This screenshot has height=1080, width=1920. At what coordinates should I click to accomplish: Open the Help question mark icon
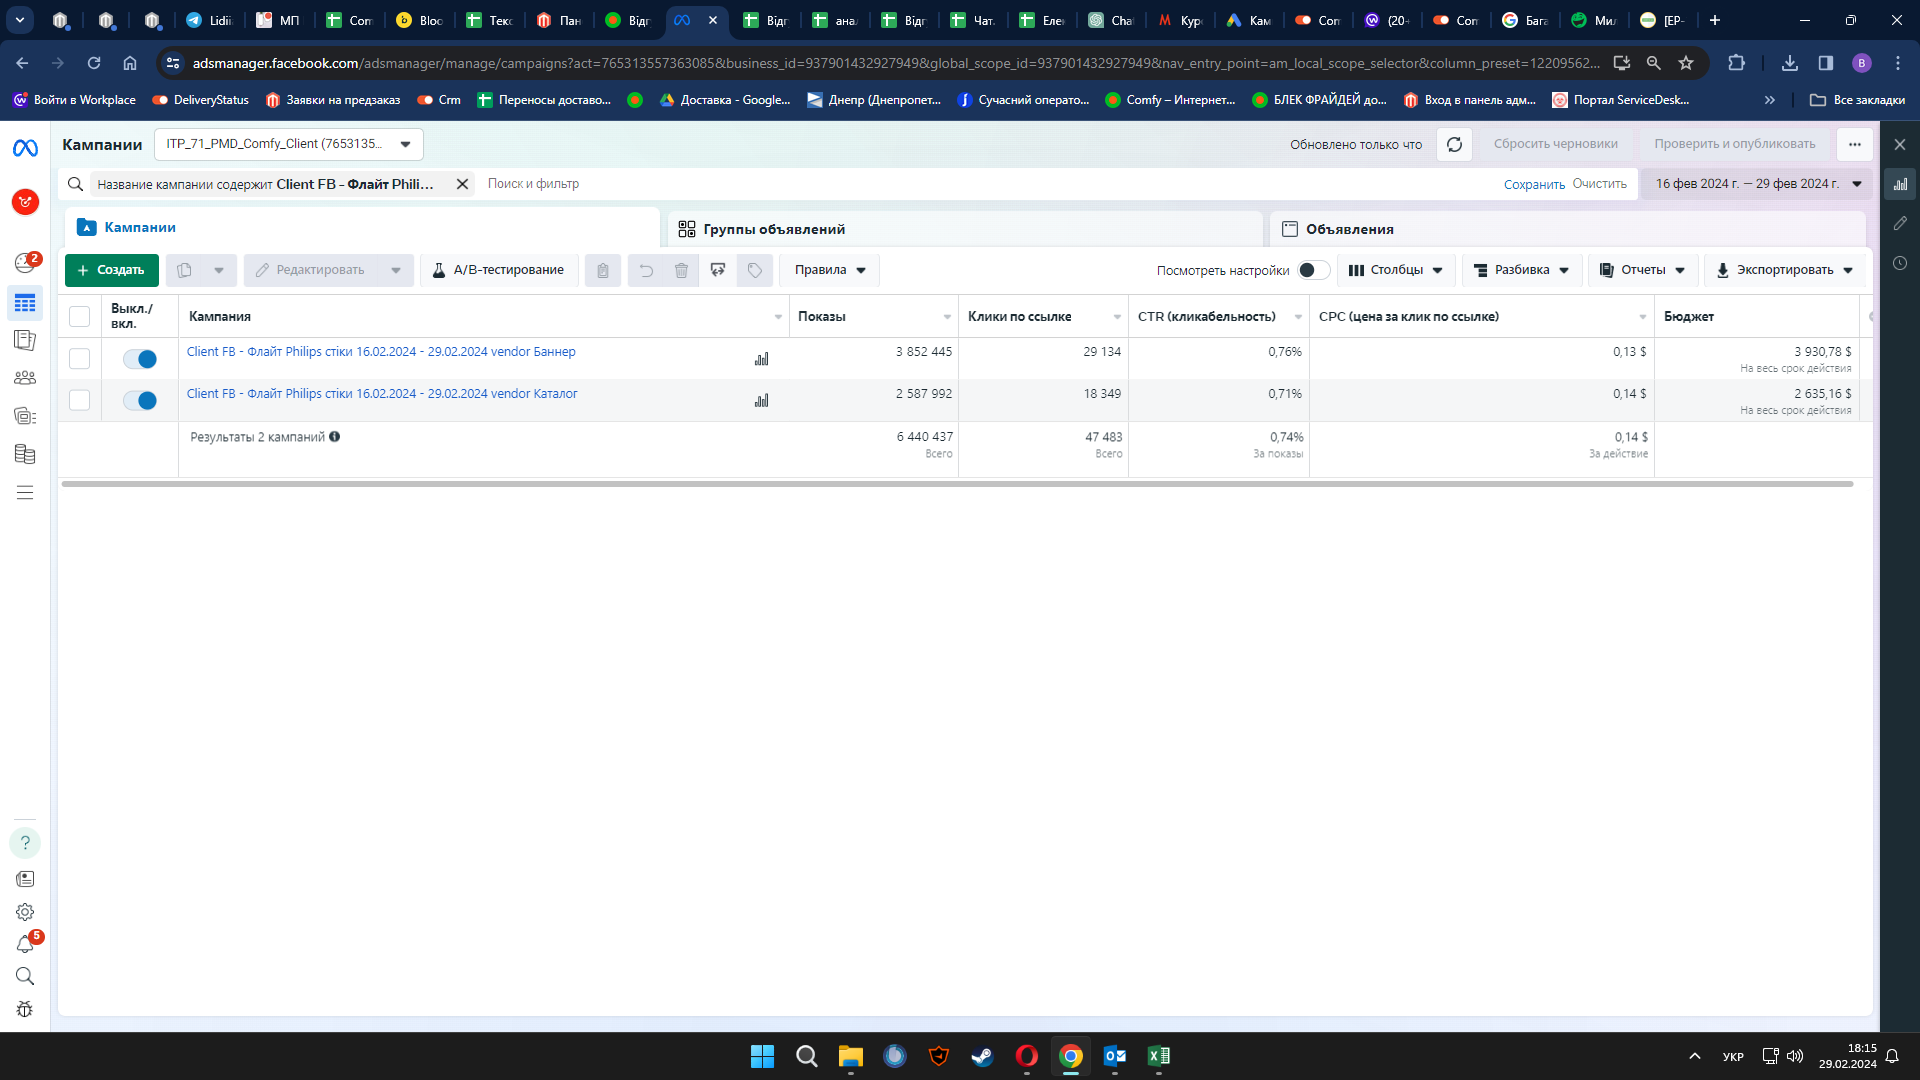pos(25,843)
